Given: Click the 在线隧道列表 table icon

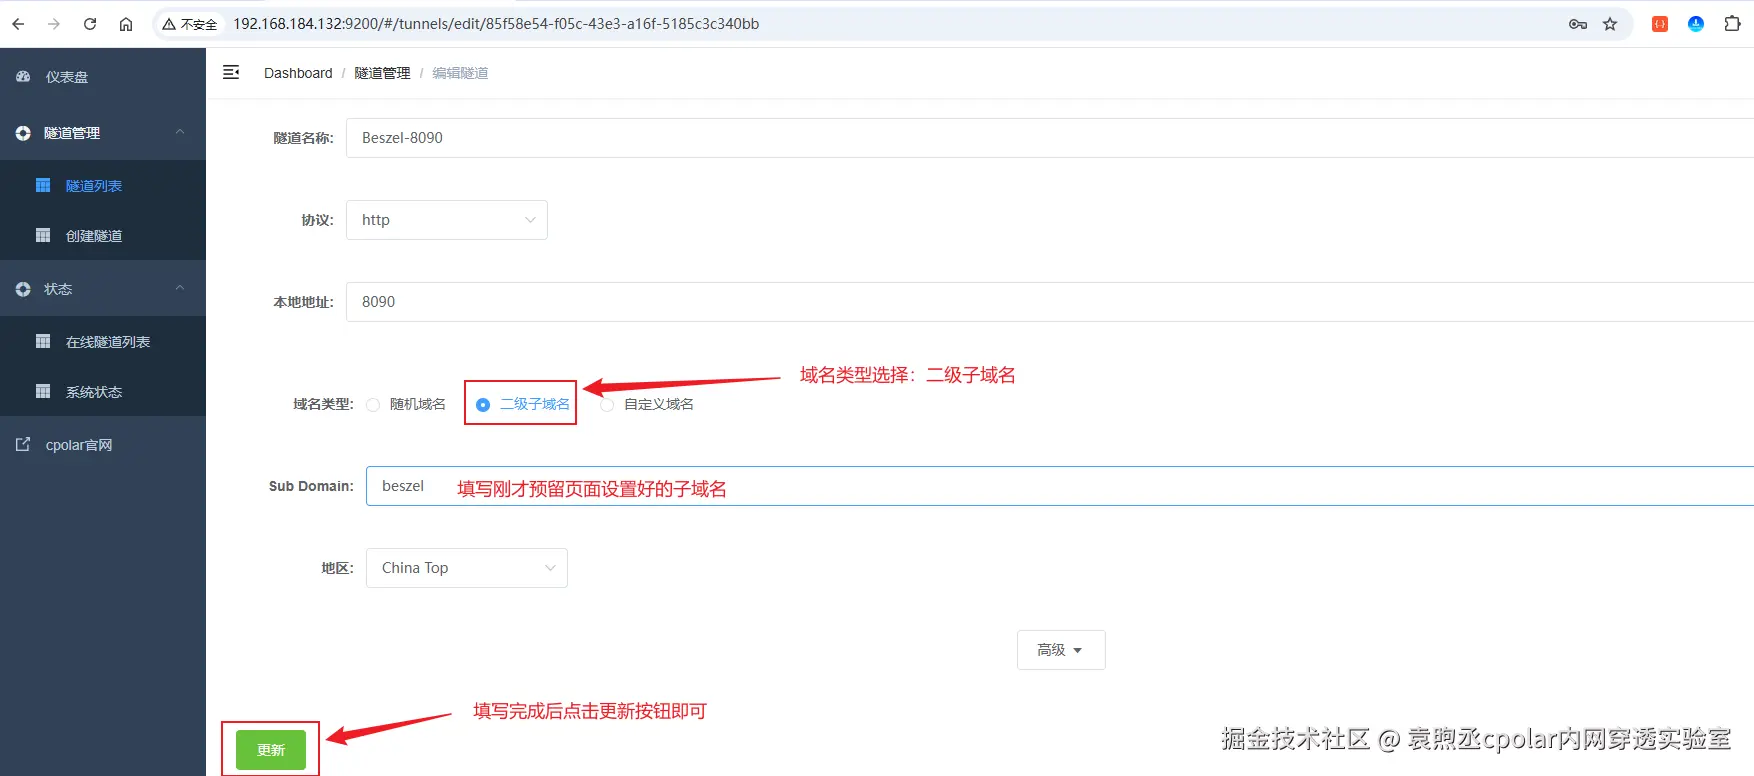Looking at the screenshot, I should click(43, 341).
